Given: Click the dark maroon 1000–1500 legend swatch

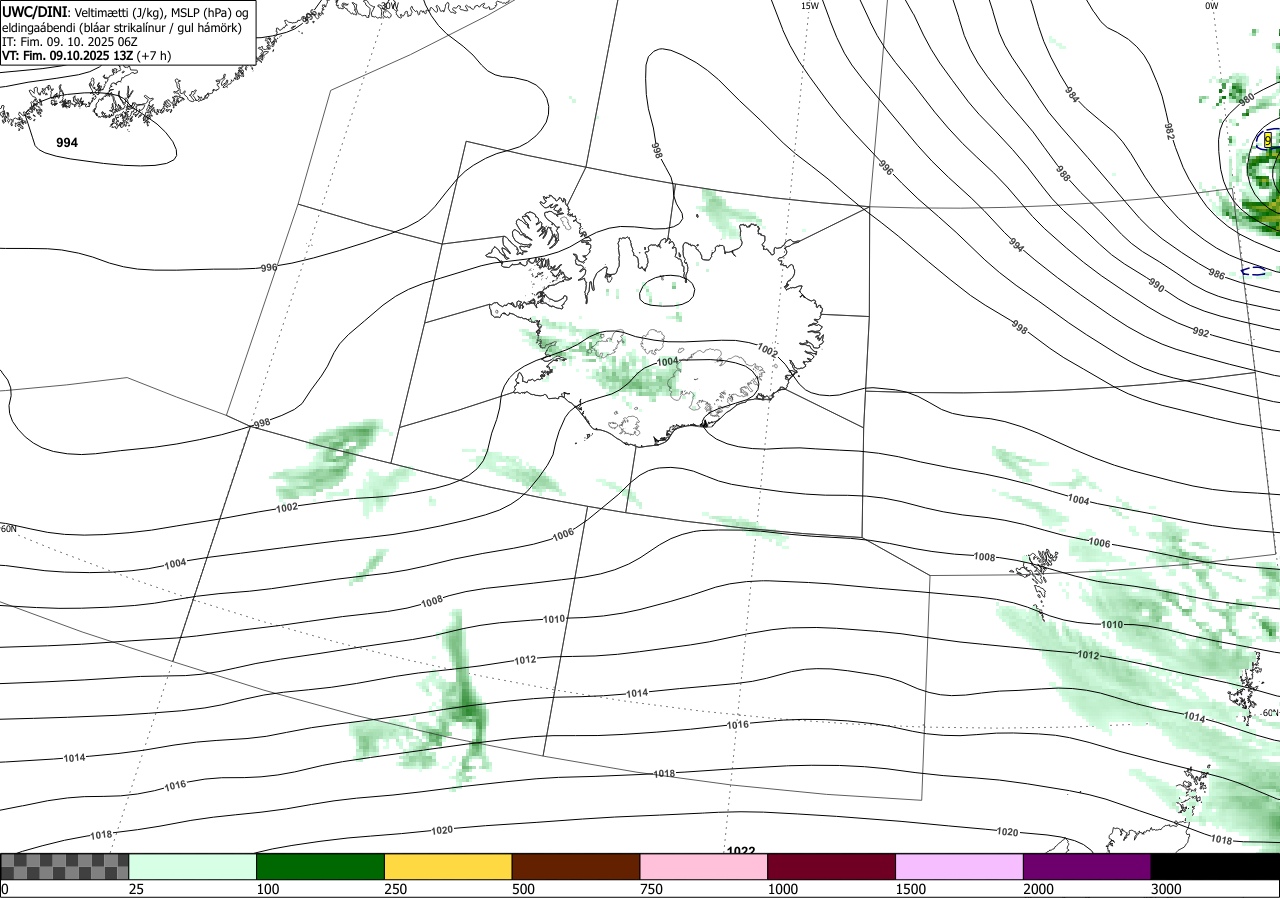Looking at the screenshot, I should (x=832, y=866).
